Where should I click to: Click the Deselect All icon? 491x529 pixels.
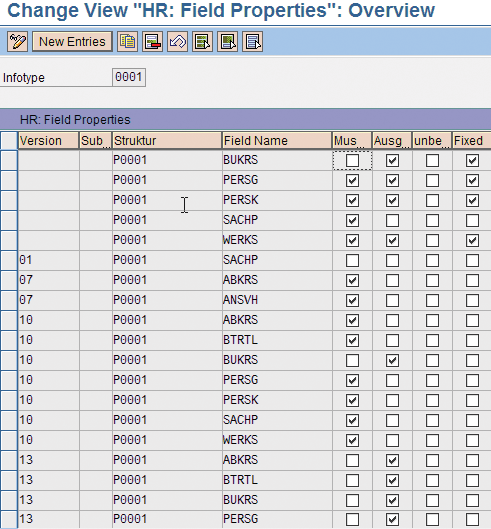[x=252, y=42]
